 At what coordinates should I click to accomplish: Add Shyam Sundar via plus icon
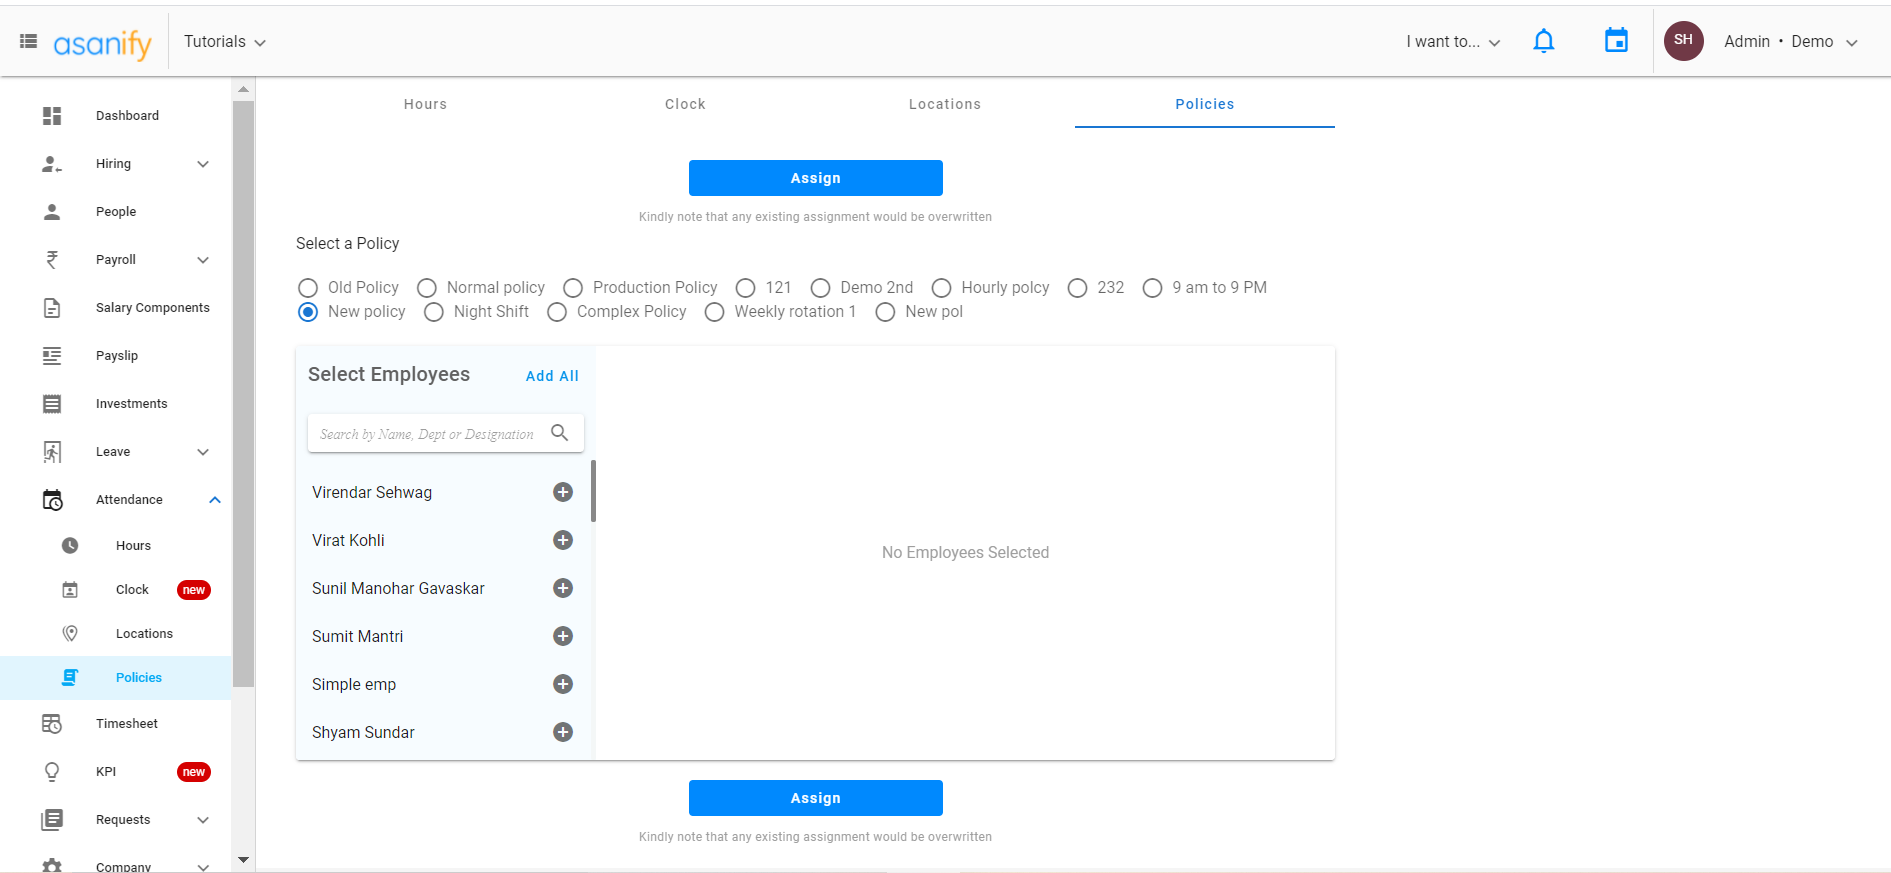(563, 732)
